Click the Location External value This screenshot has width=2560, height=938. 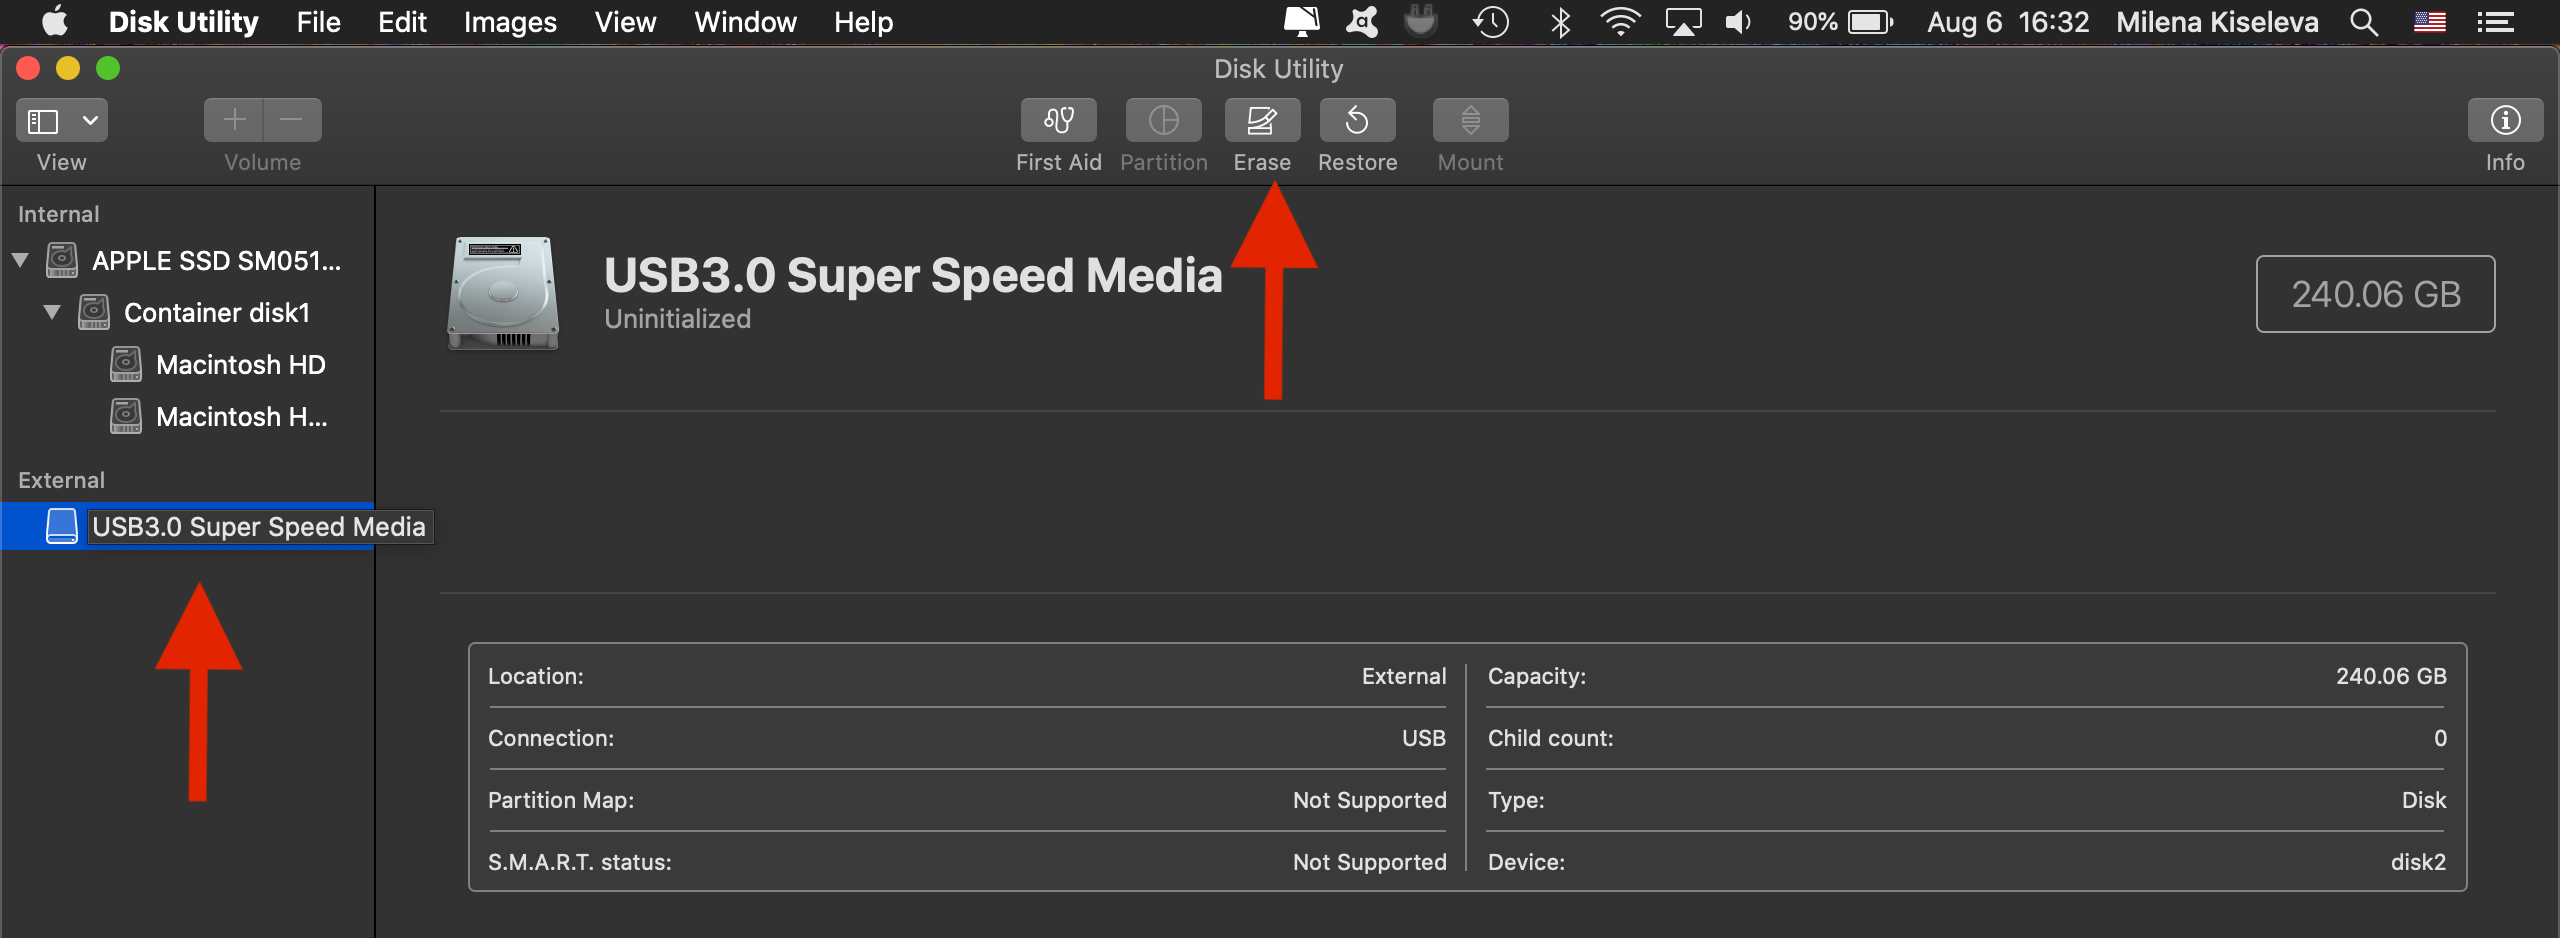pyautogui.click(x=1404, y=676)
